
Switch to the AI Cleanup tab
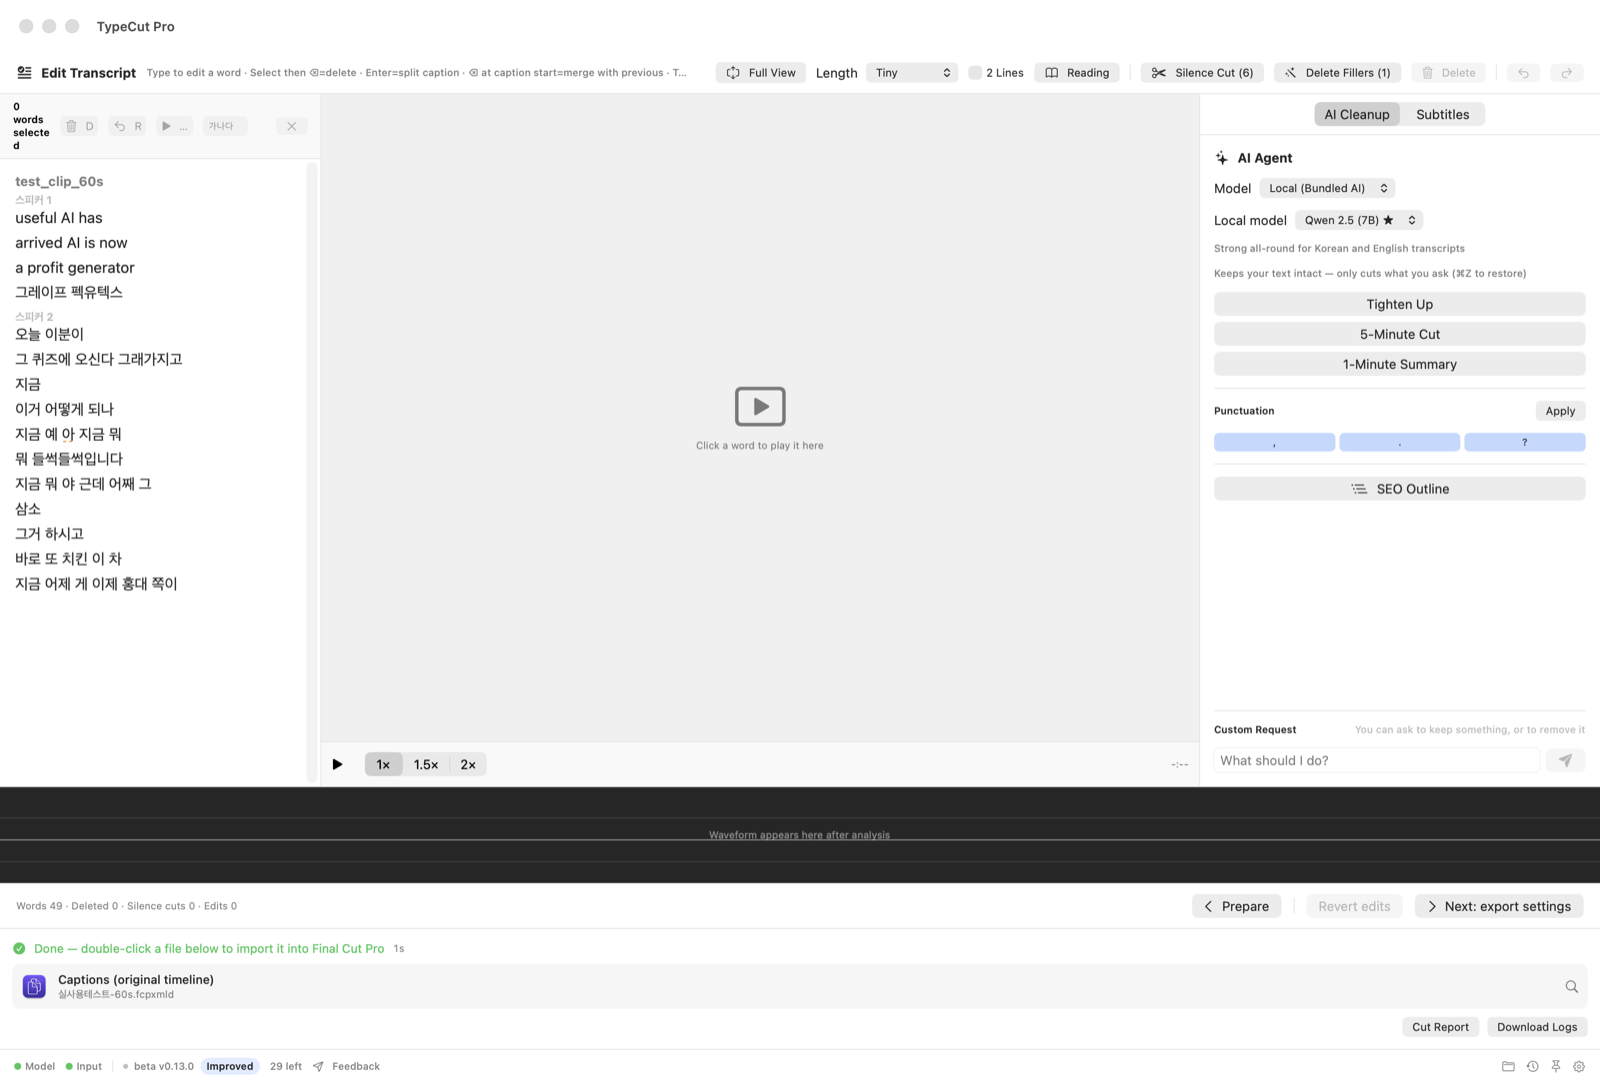click(1357, 114)
